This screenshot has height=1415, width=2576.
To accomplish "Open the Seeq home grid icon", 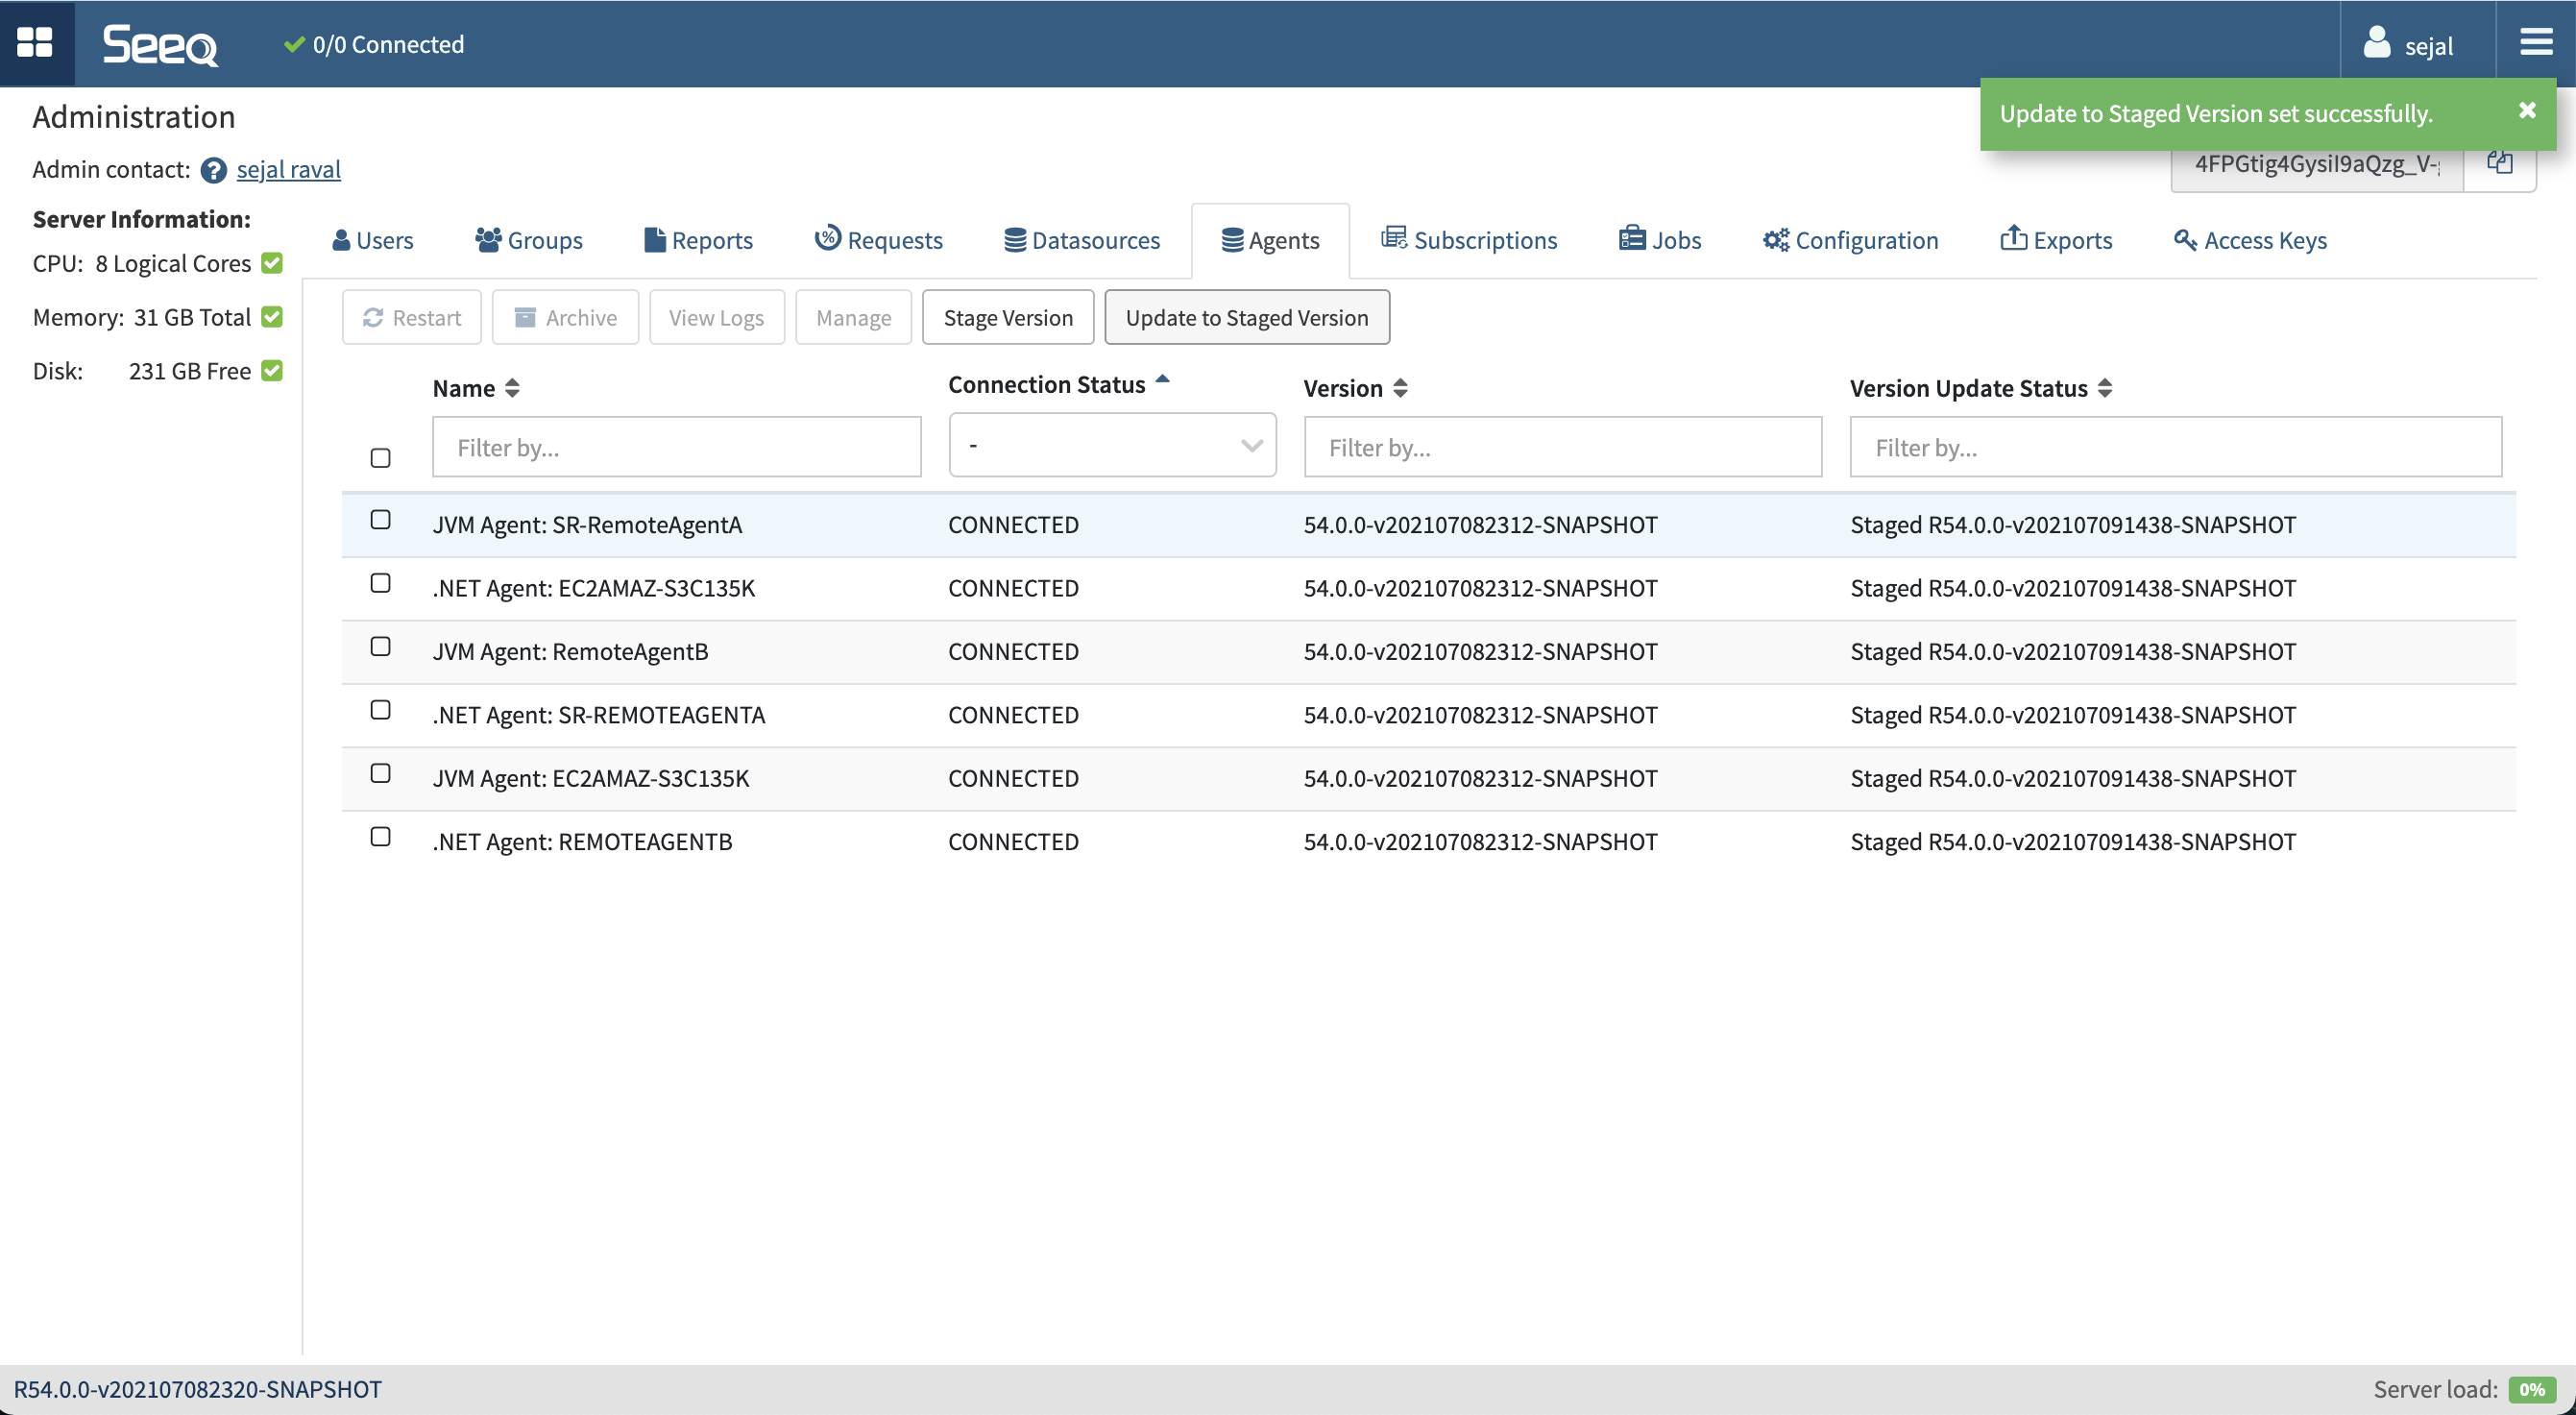I will click(x=36, y=43).
